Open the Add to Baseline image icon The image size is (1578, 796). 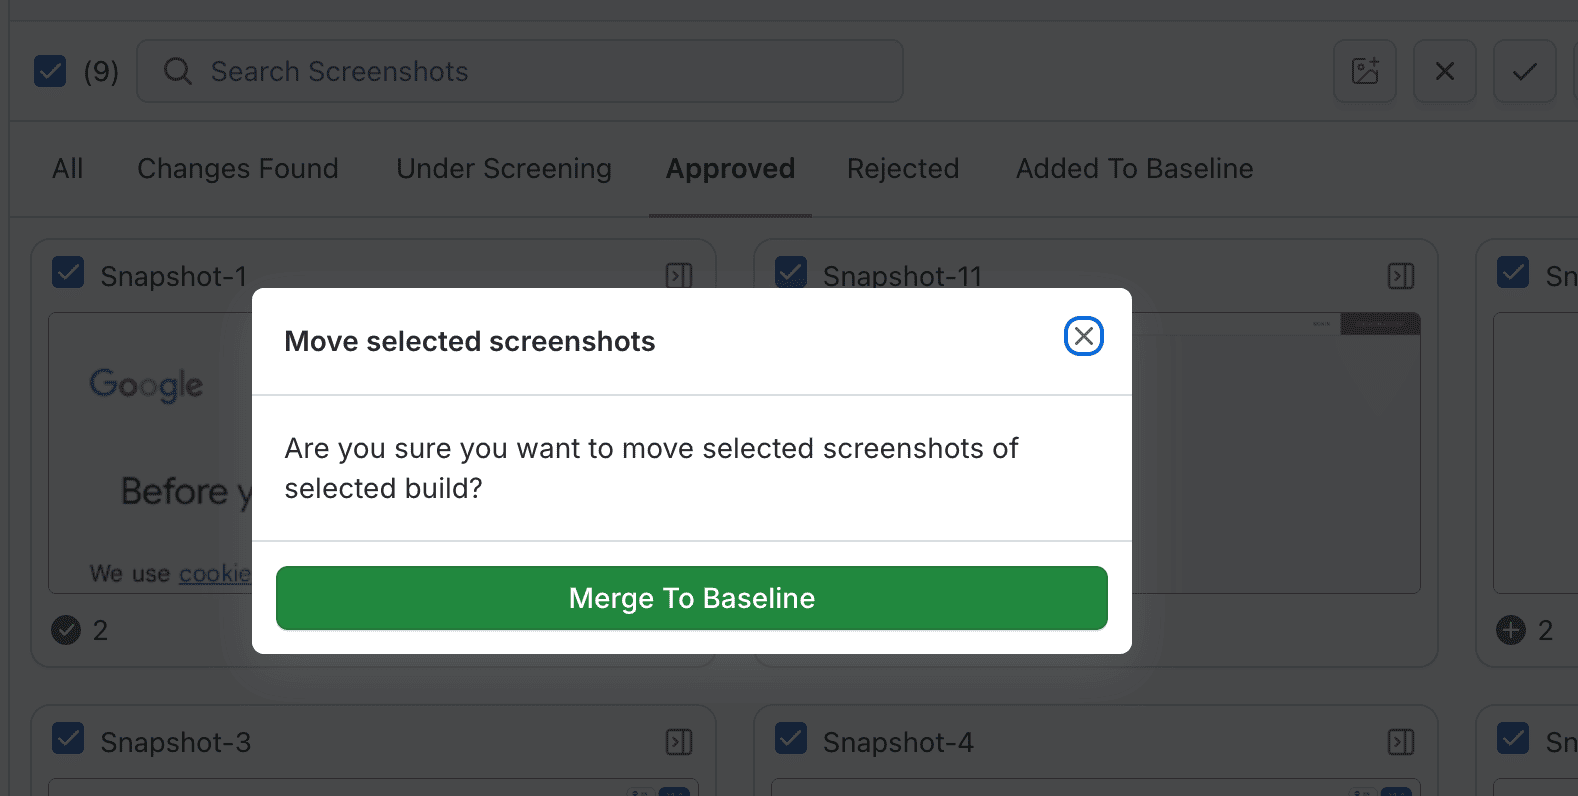(x=1364, y=71)
